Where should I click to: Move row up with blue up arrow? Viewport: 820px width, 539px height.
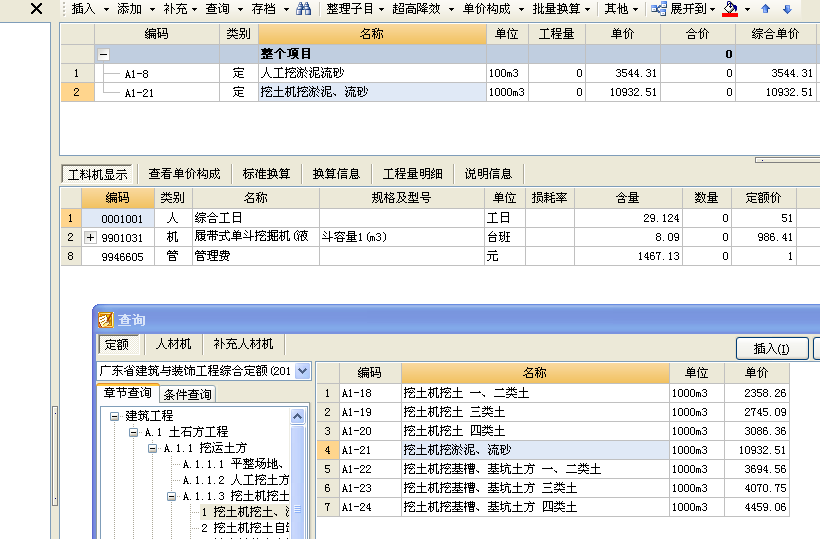point(766,9)
